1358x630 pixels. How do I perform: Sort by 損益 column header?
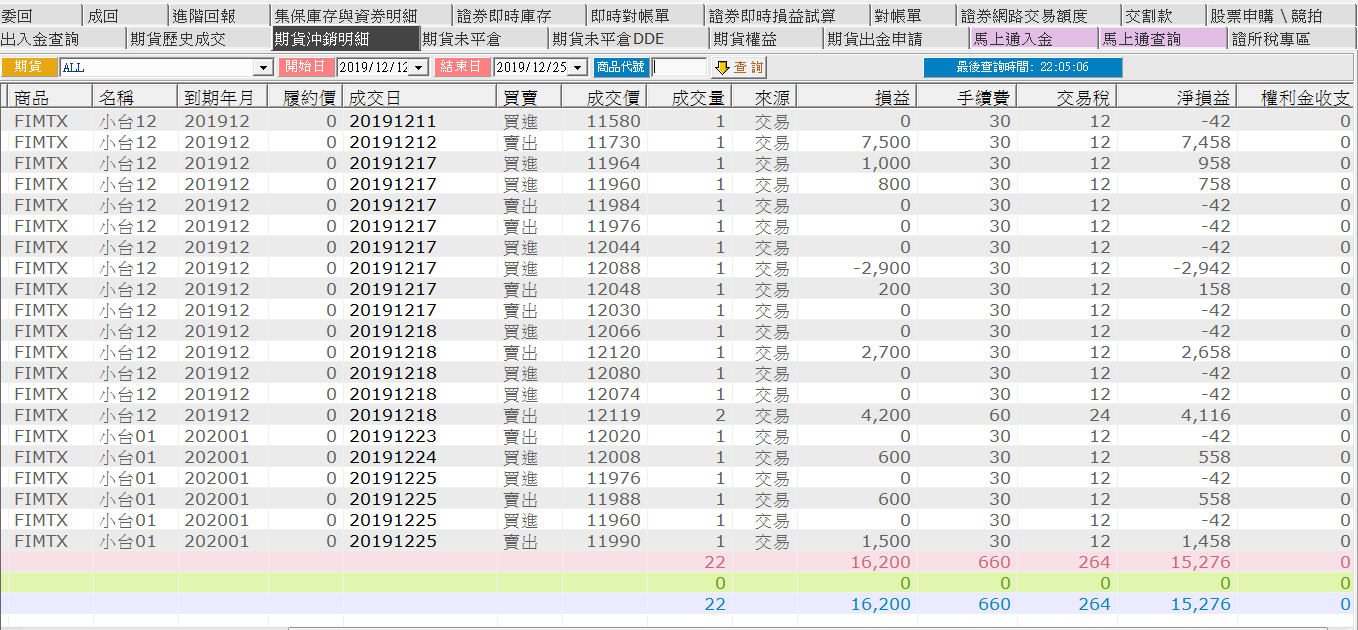click(857, 97)
